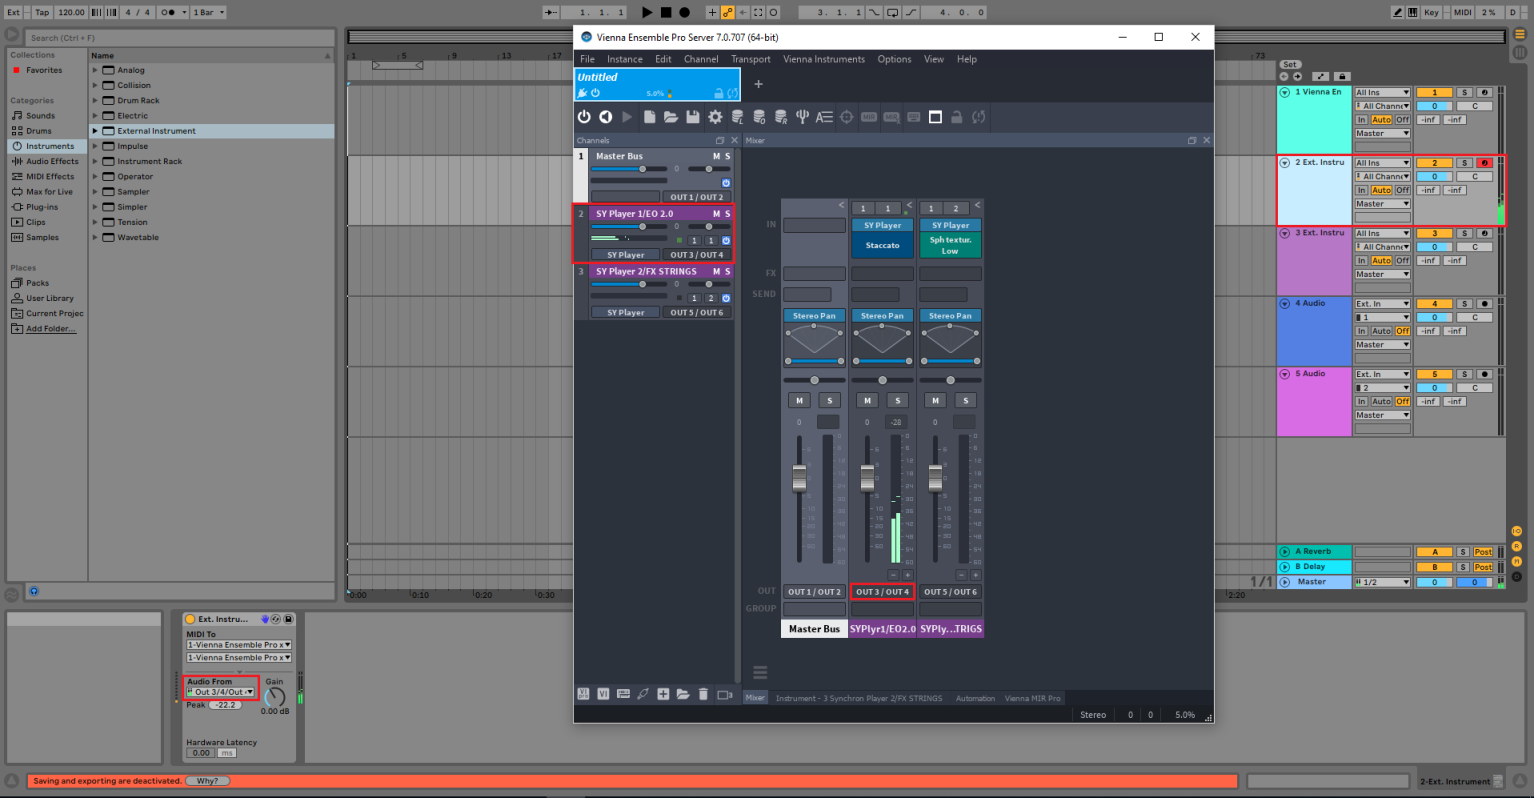The width and height of the screenshot is (1534, 798).
Task: Add a new instance with plus tab
Action: click(x=758, y=84)
